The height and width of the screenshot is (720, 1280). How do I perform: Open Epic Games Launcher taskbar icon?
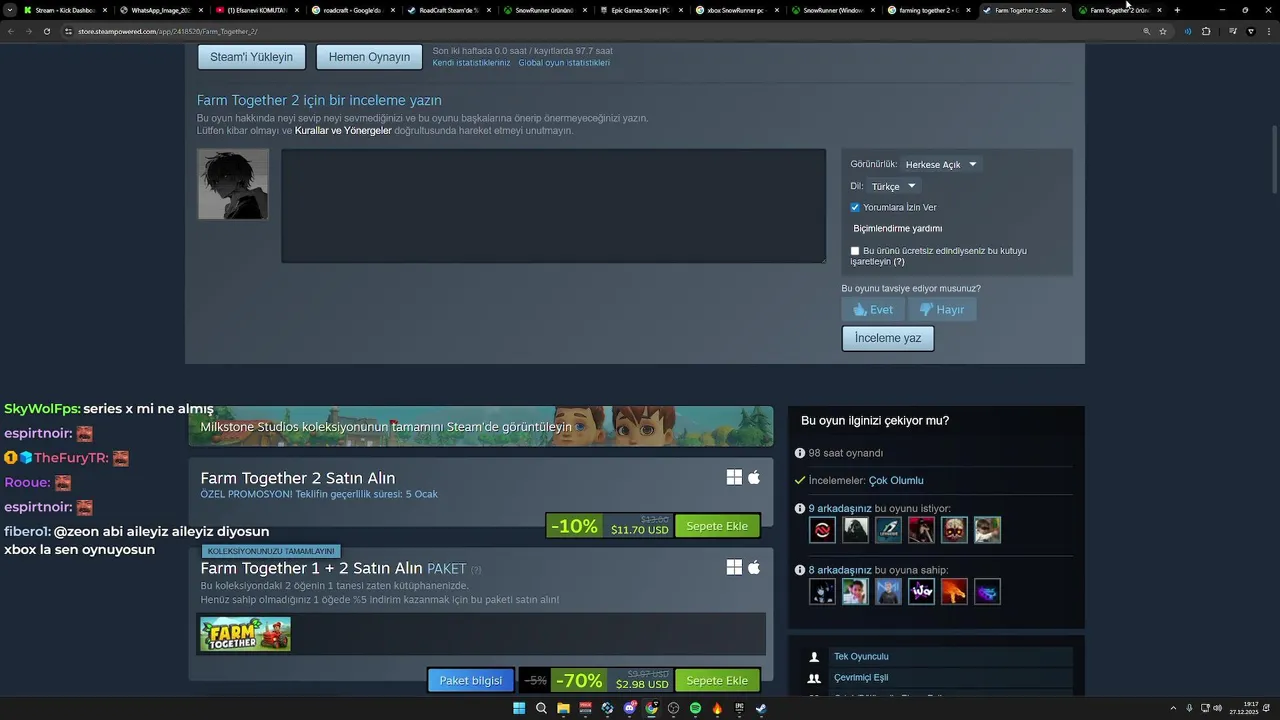[x=739, y=708]
